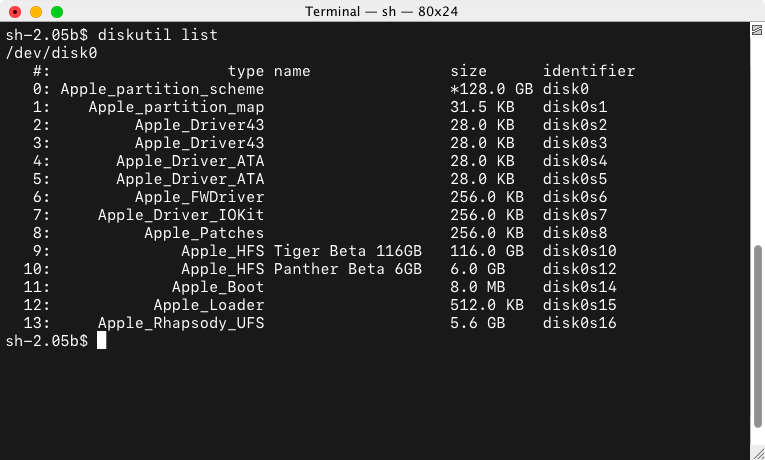Image resolution: width=765 pixels, height=460 pixels.
Task: Click the block cursor at the last prompt
Action: click(101, 340)
